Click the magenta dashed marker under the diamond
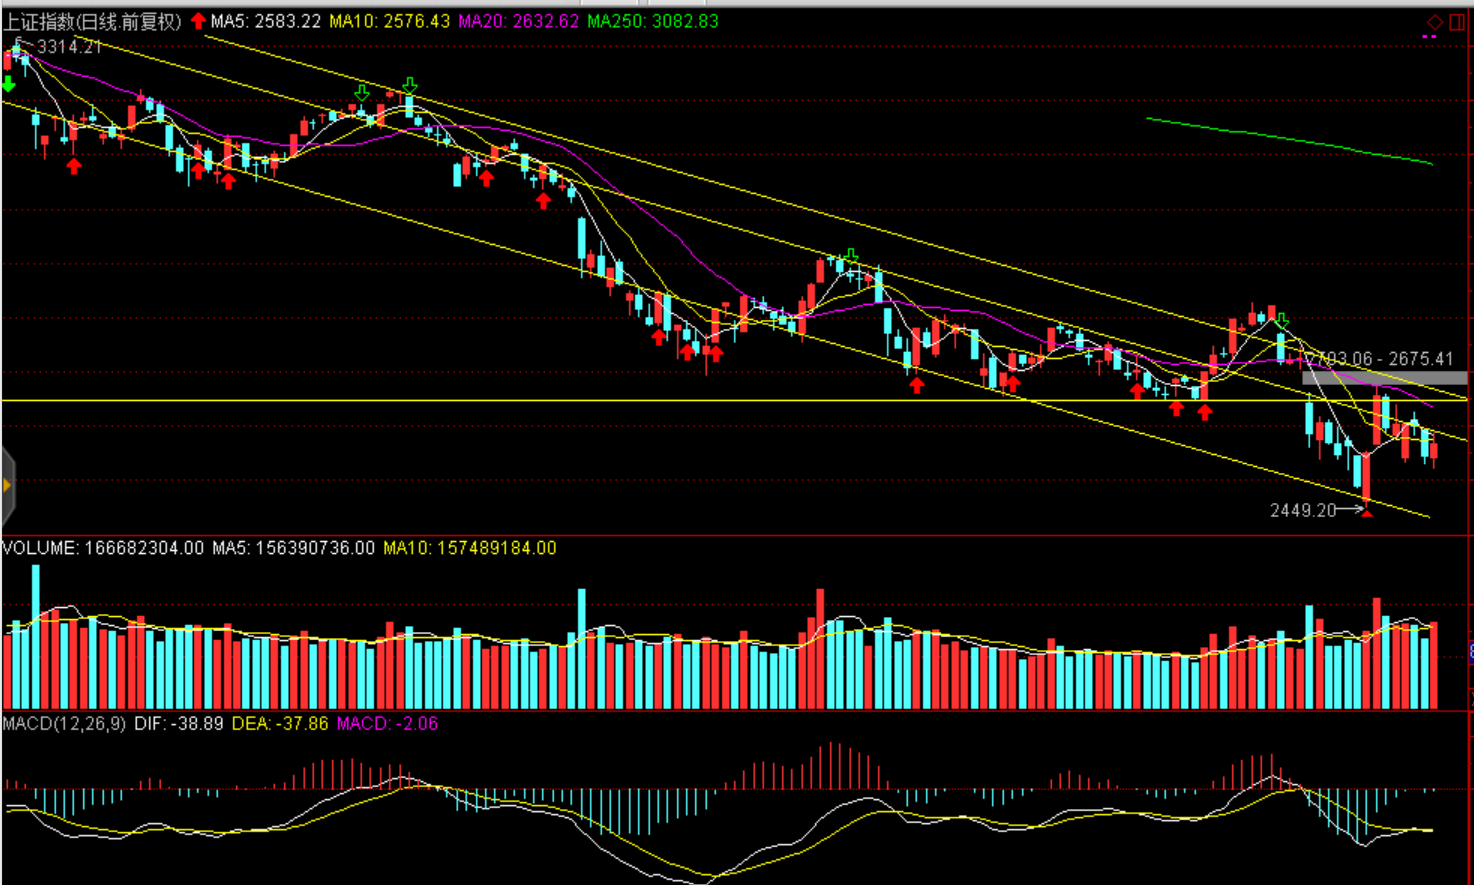 pos(1429,37)
